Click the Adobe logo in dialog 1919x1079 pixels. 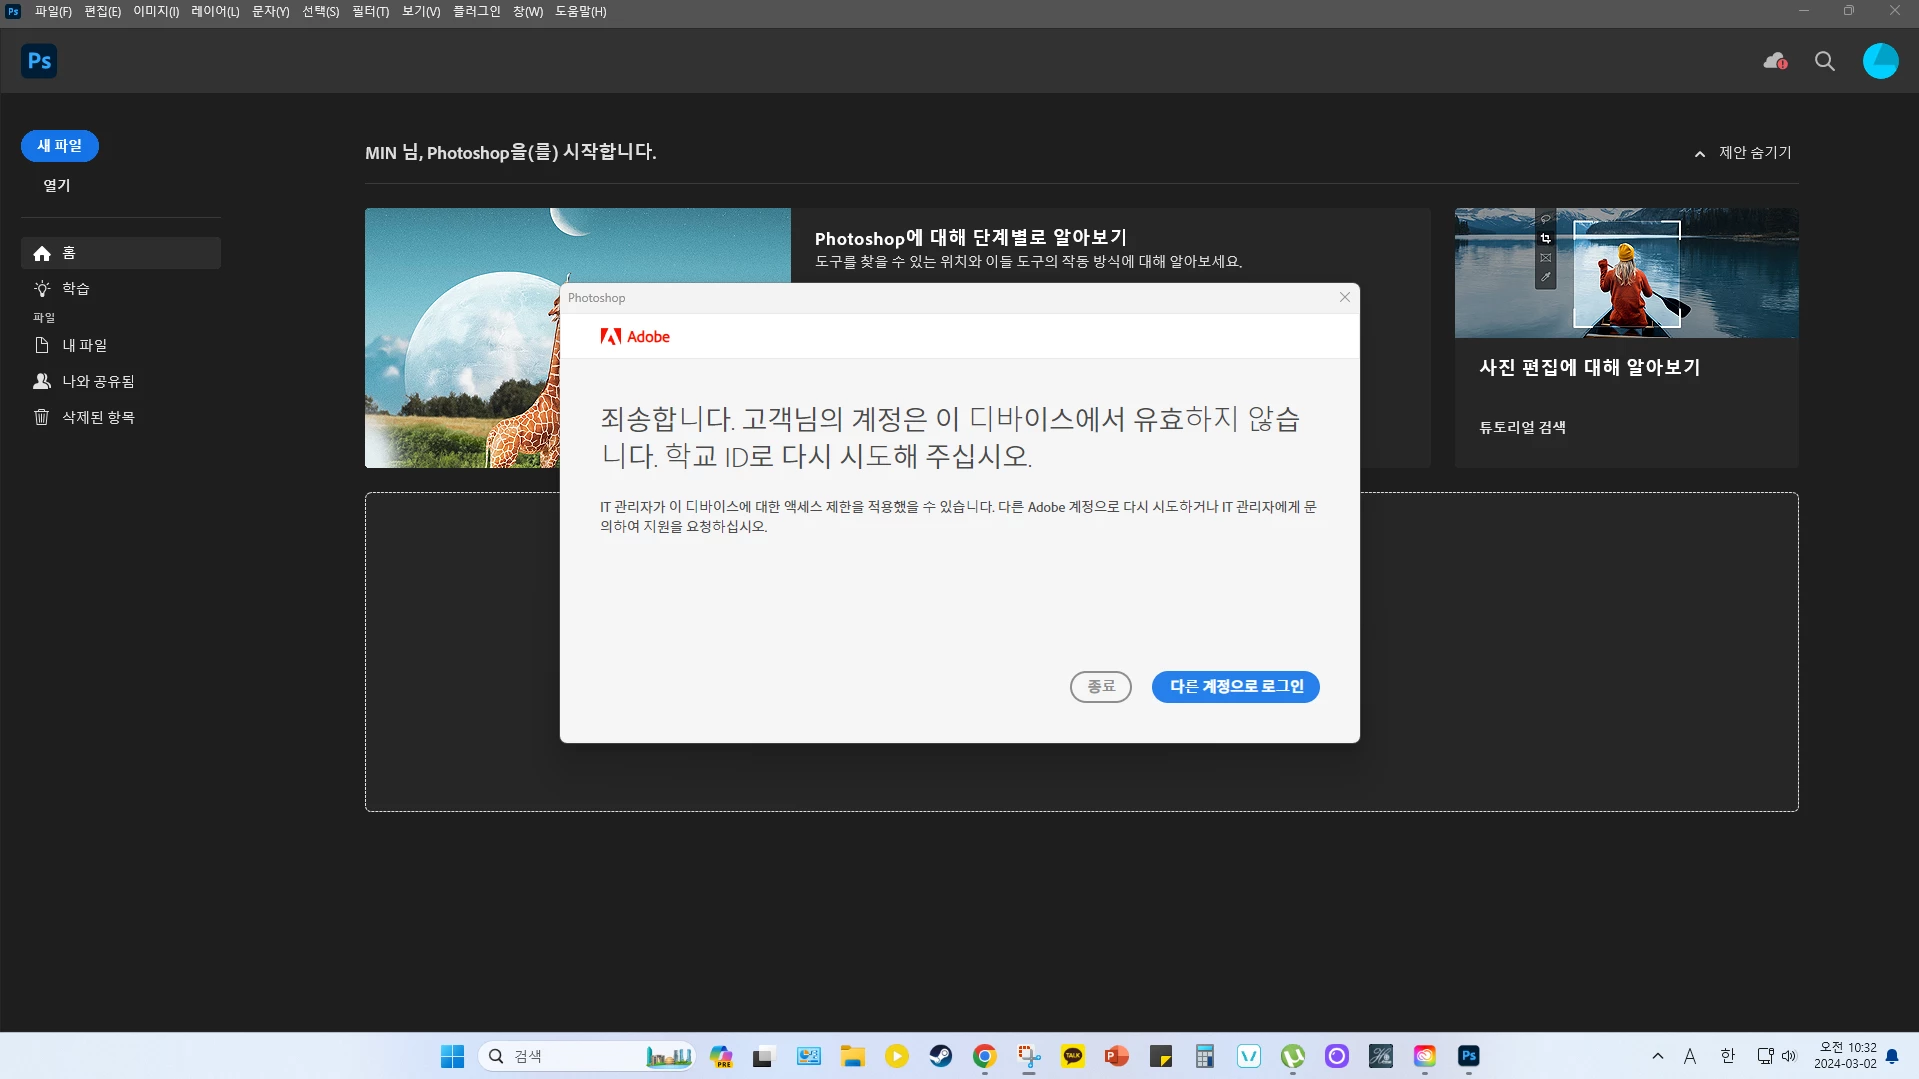click(x=635, y=337)
